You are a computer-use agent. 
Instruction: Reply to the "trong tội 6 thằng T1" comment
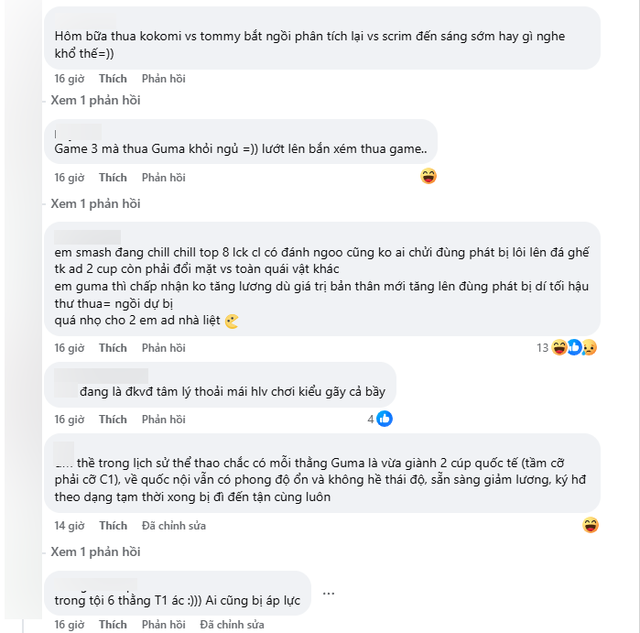pyautogui.click(x=163, y=624)
